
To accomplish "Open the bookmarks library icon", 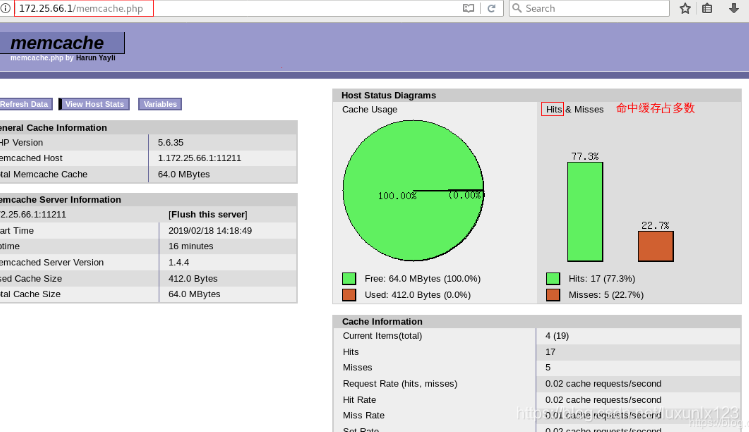I will (707, 8).
